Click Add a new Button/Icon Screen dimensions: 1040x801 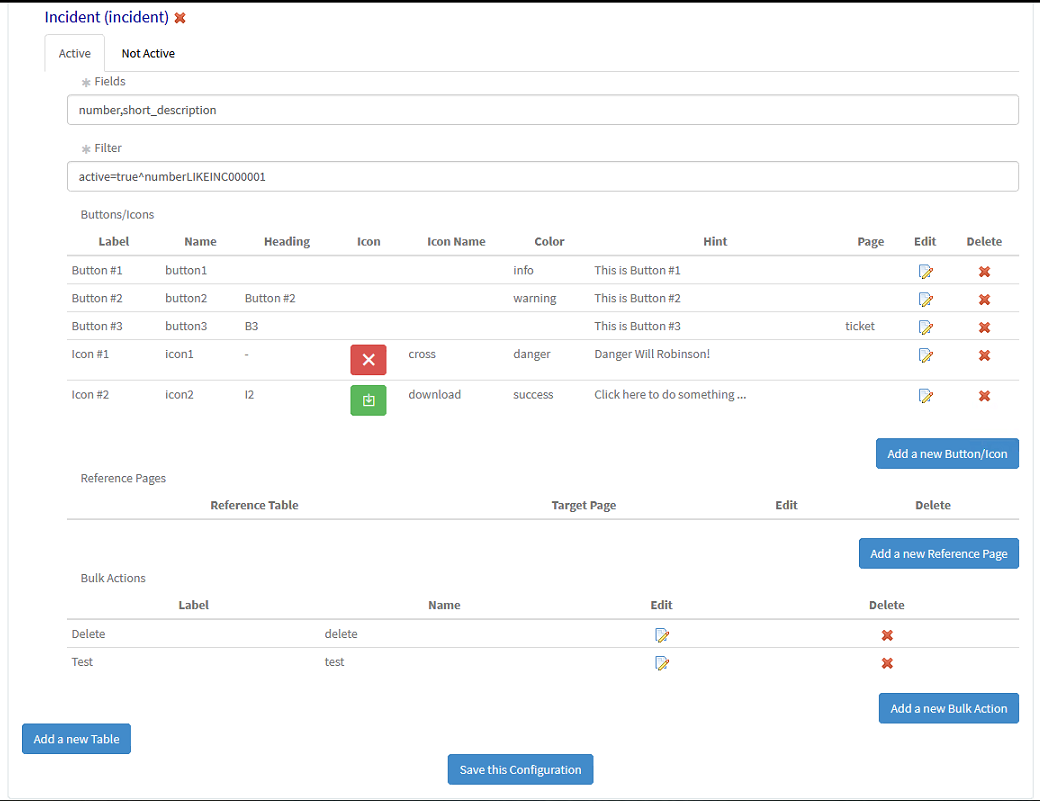click(946, 453)
